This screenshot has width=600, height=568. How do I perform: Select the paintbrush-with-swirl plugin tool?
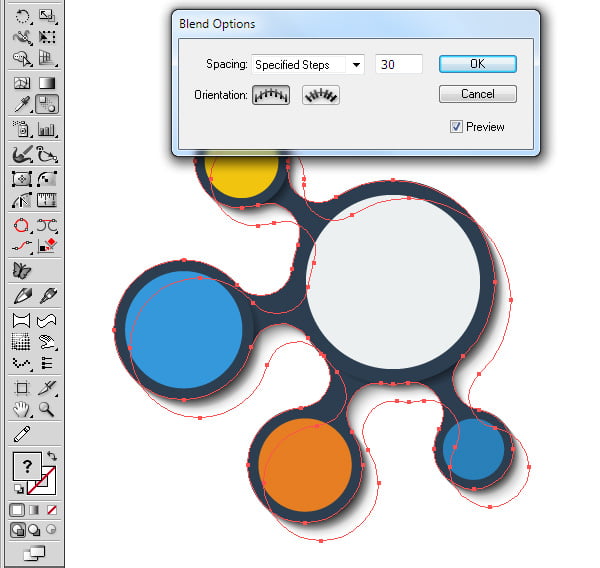[22, 154]
